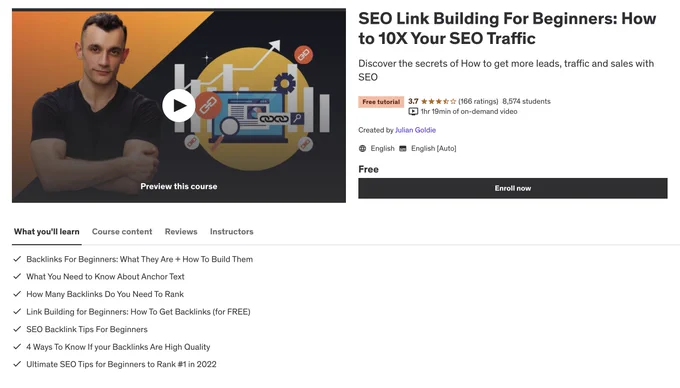
Task: Click the checkmark beside Anchor Text item
Action: point(17,277)
